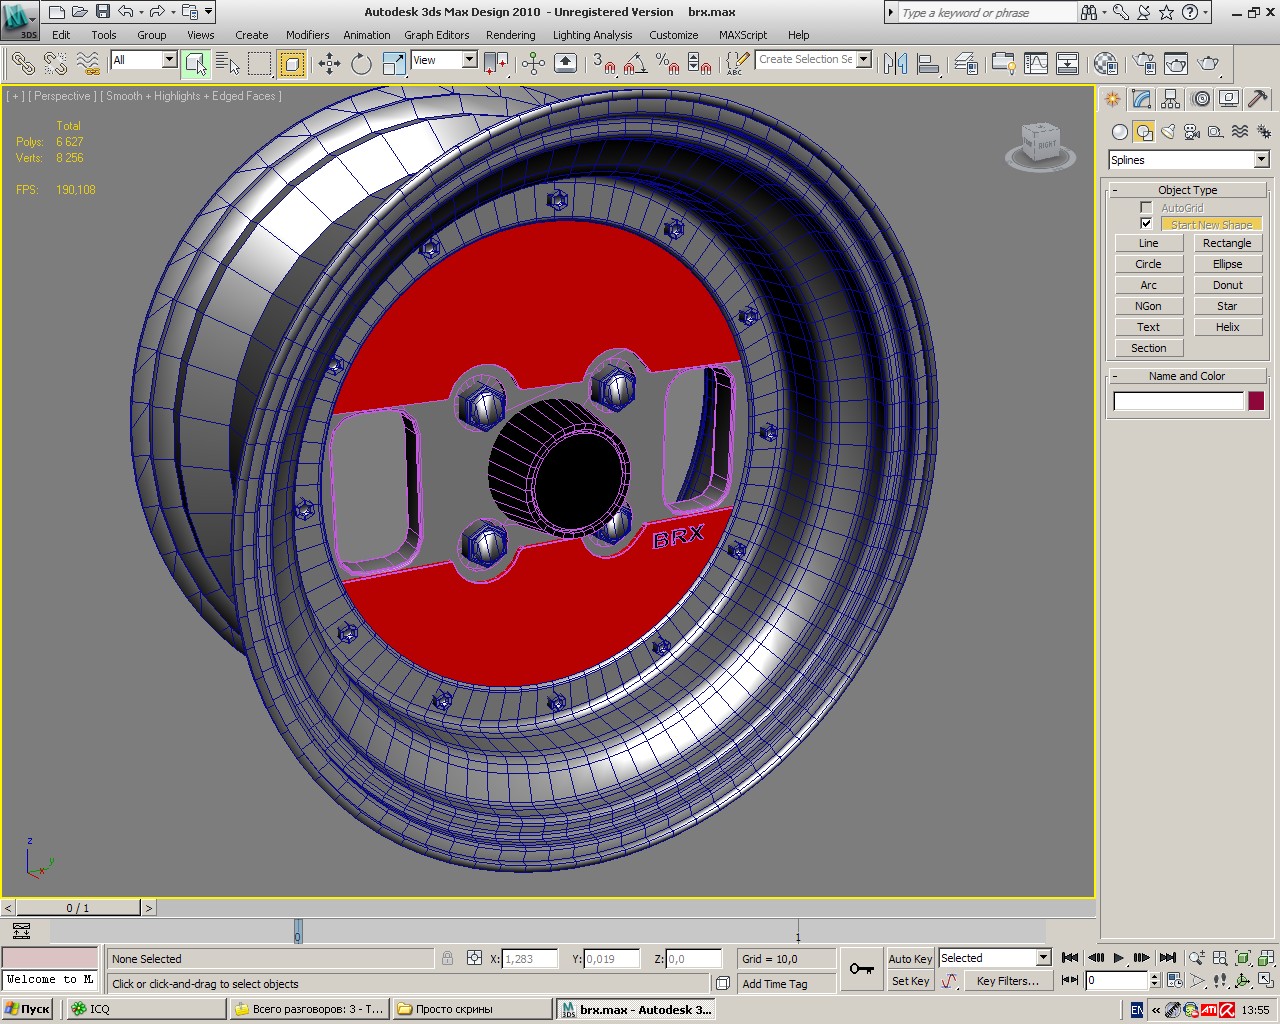Screen dimensions: 1280x1024
Task: Click the Select and Link tool icon
Action: point(22,63)
